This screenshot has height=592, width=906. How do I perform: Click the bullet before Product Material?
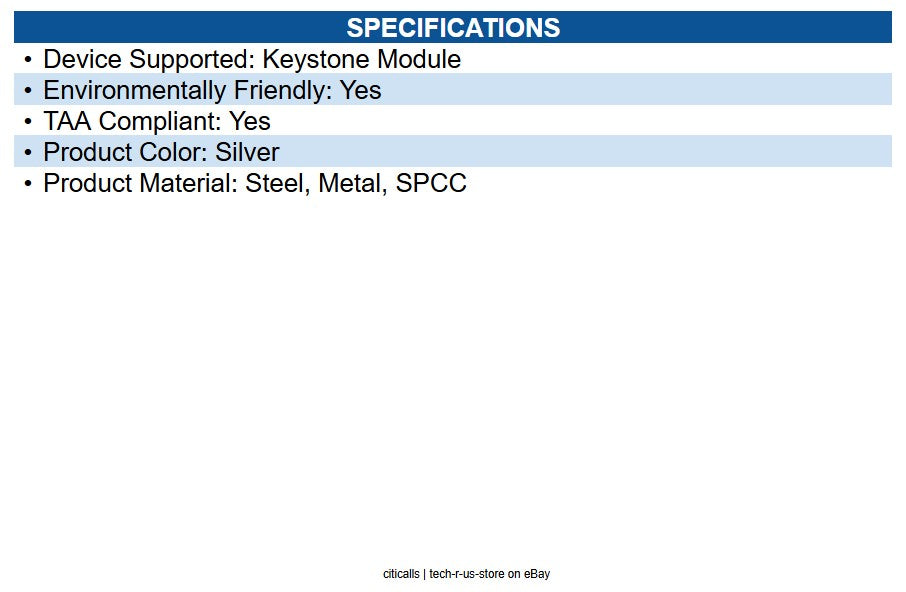(28, 184)
